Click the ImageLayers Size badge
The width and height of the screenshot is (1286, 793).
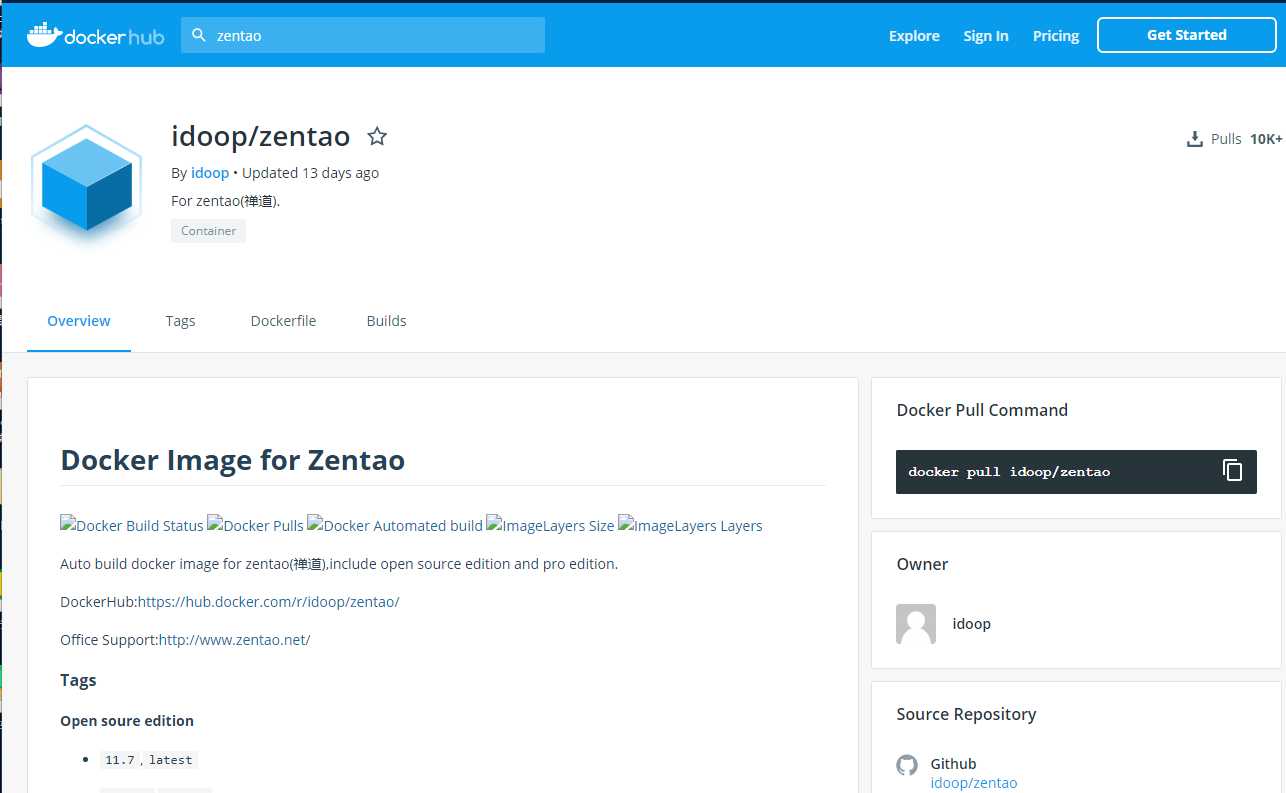tap(550, 525)
